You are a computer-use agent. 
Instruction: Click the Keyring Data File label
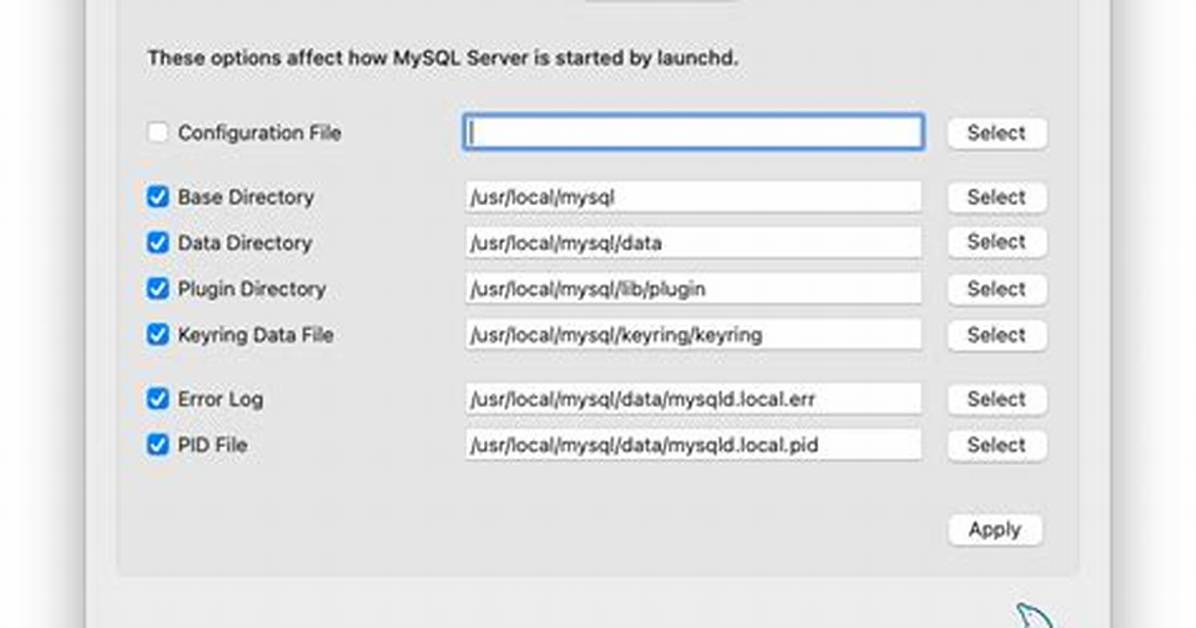pos(256,334)
